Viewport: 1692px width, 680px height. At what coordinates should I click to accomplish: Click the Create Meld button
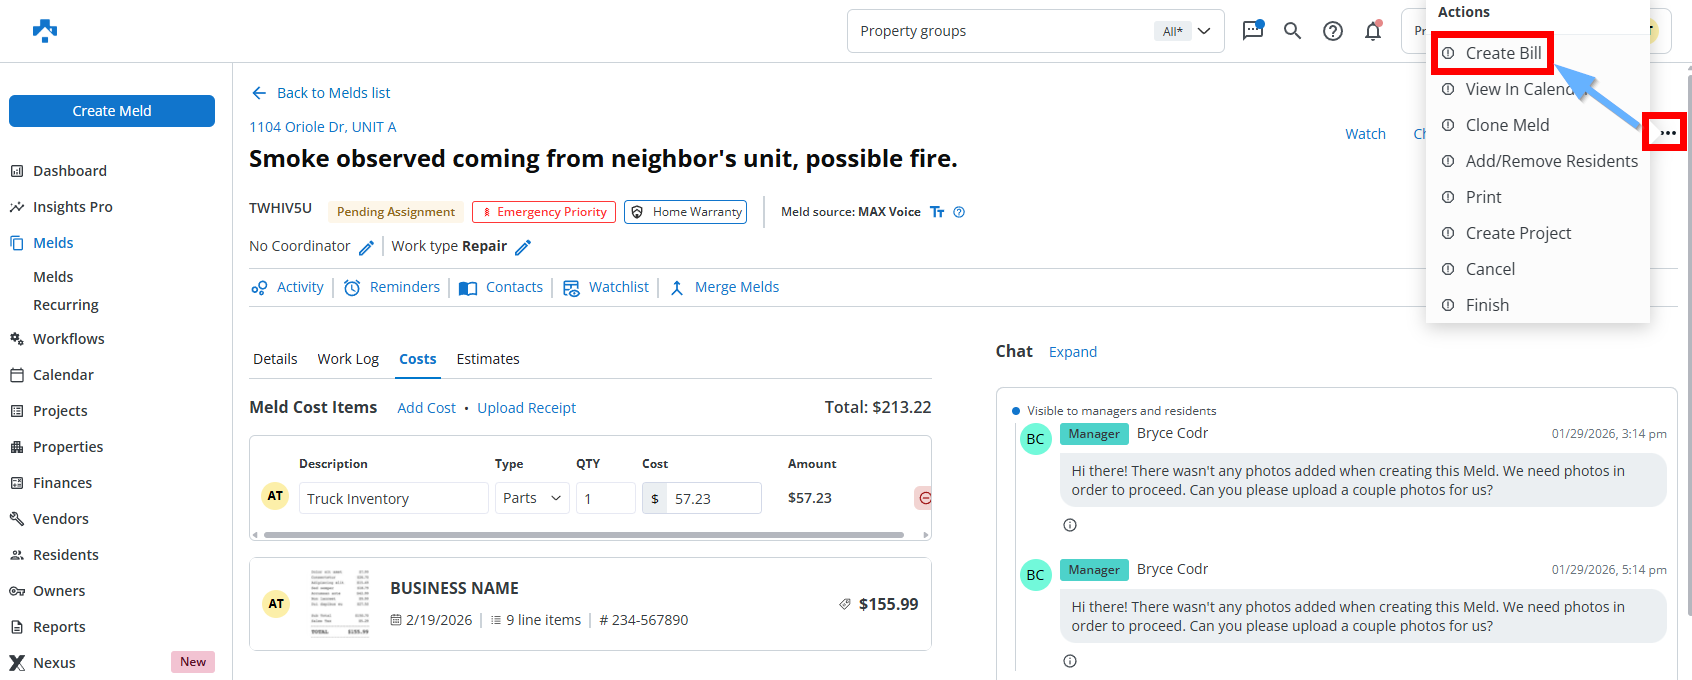(112, 111)
